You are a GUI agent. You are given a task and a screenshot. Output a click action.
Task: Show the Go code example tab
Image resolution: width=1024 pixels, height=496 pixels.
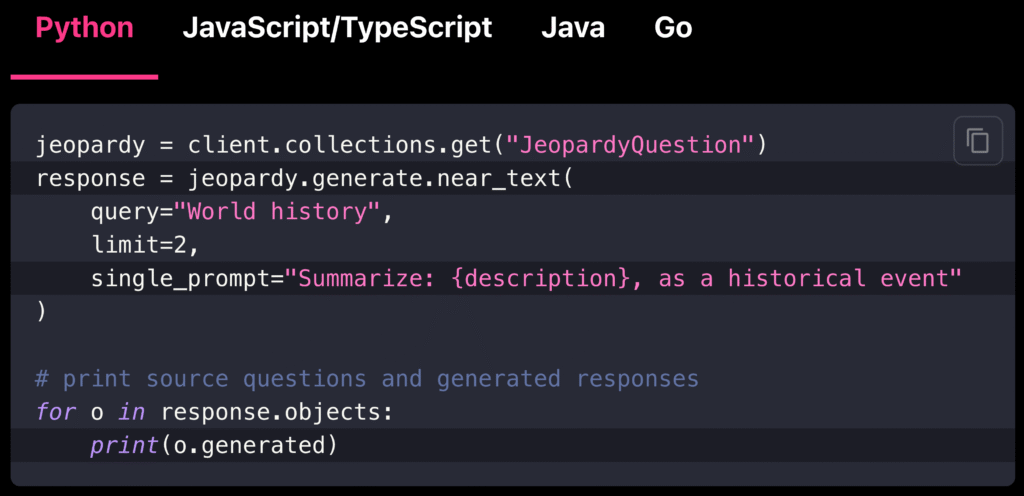pyautogui.click(x=673, y=28)
